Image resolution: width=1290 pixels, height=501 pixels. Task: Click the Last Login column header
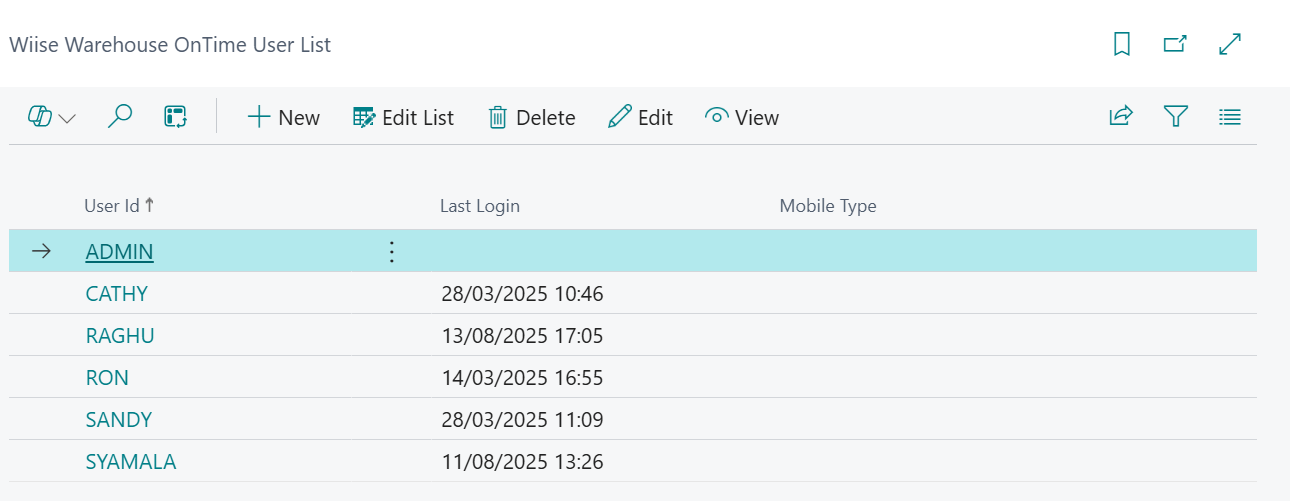pyautogui.click(x=480, y=206)
